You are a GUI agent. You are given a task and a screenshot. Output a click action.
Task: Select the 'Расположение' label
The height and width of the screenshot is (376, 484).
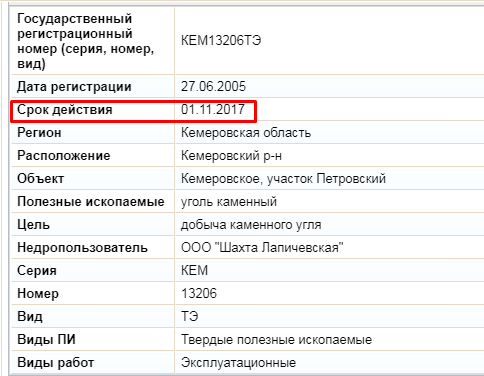tap(64, 156)
